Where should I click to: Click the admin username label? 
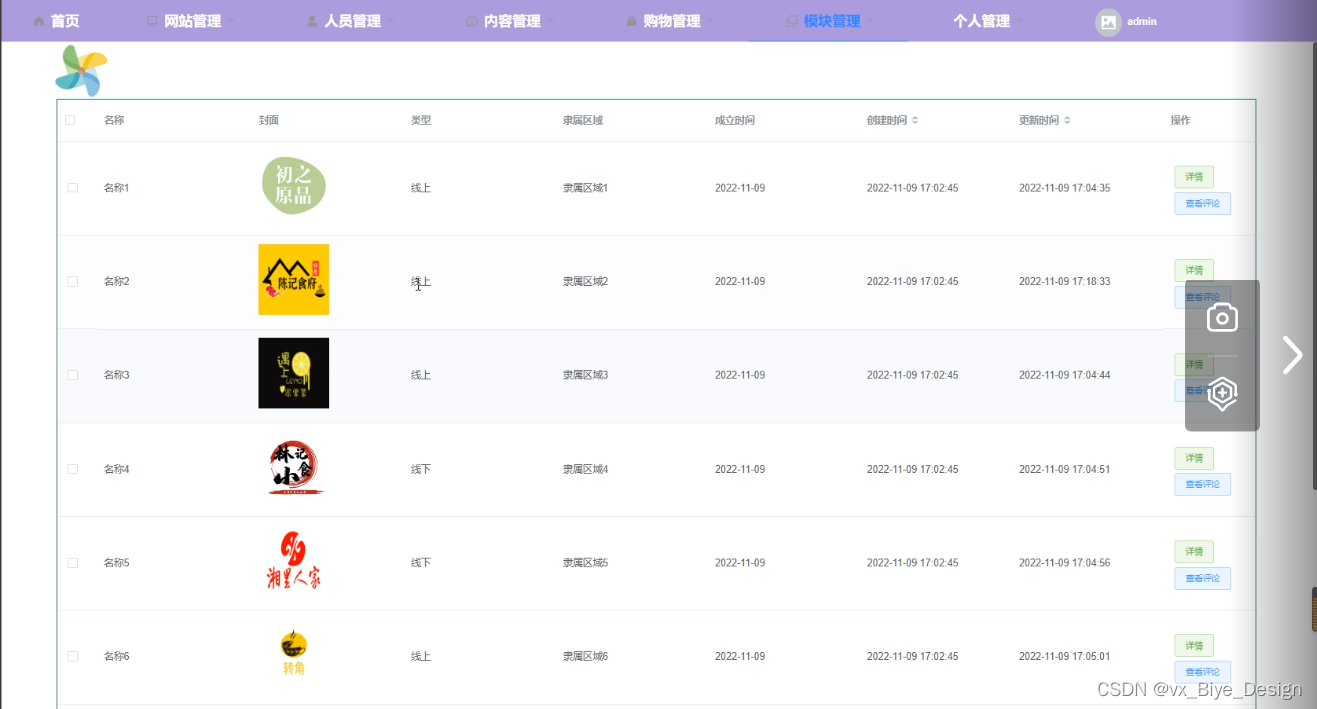[x=1141, y=21]
